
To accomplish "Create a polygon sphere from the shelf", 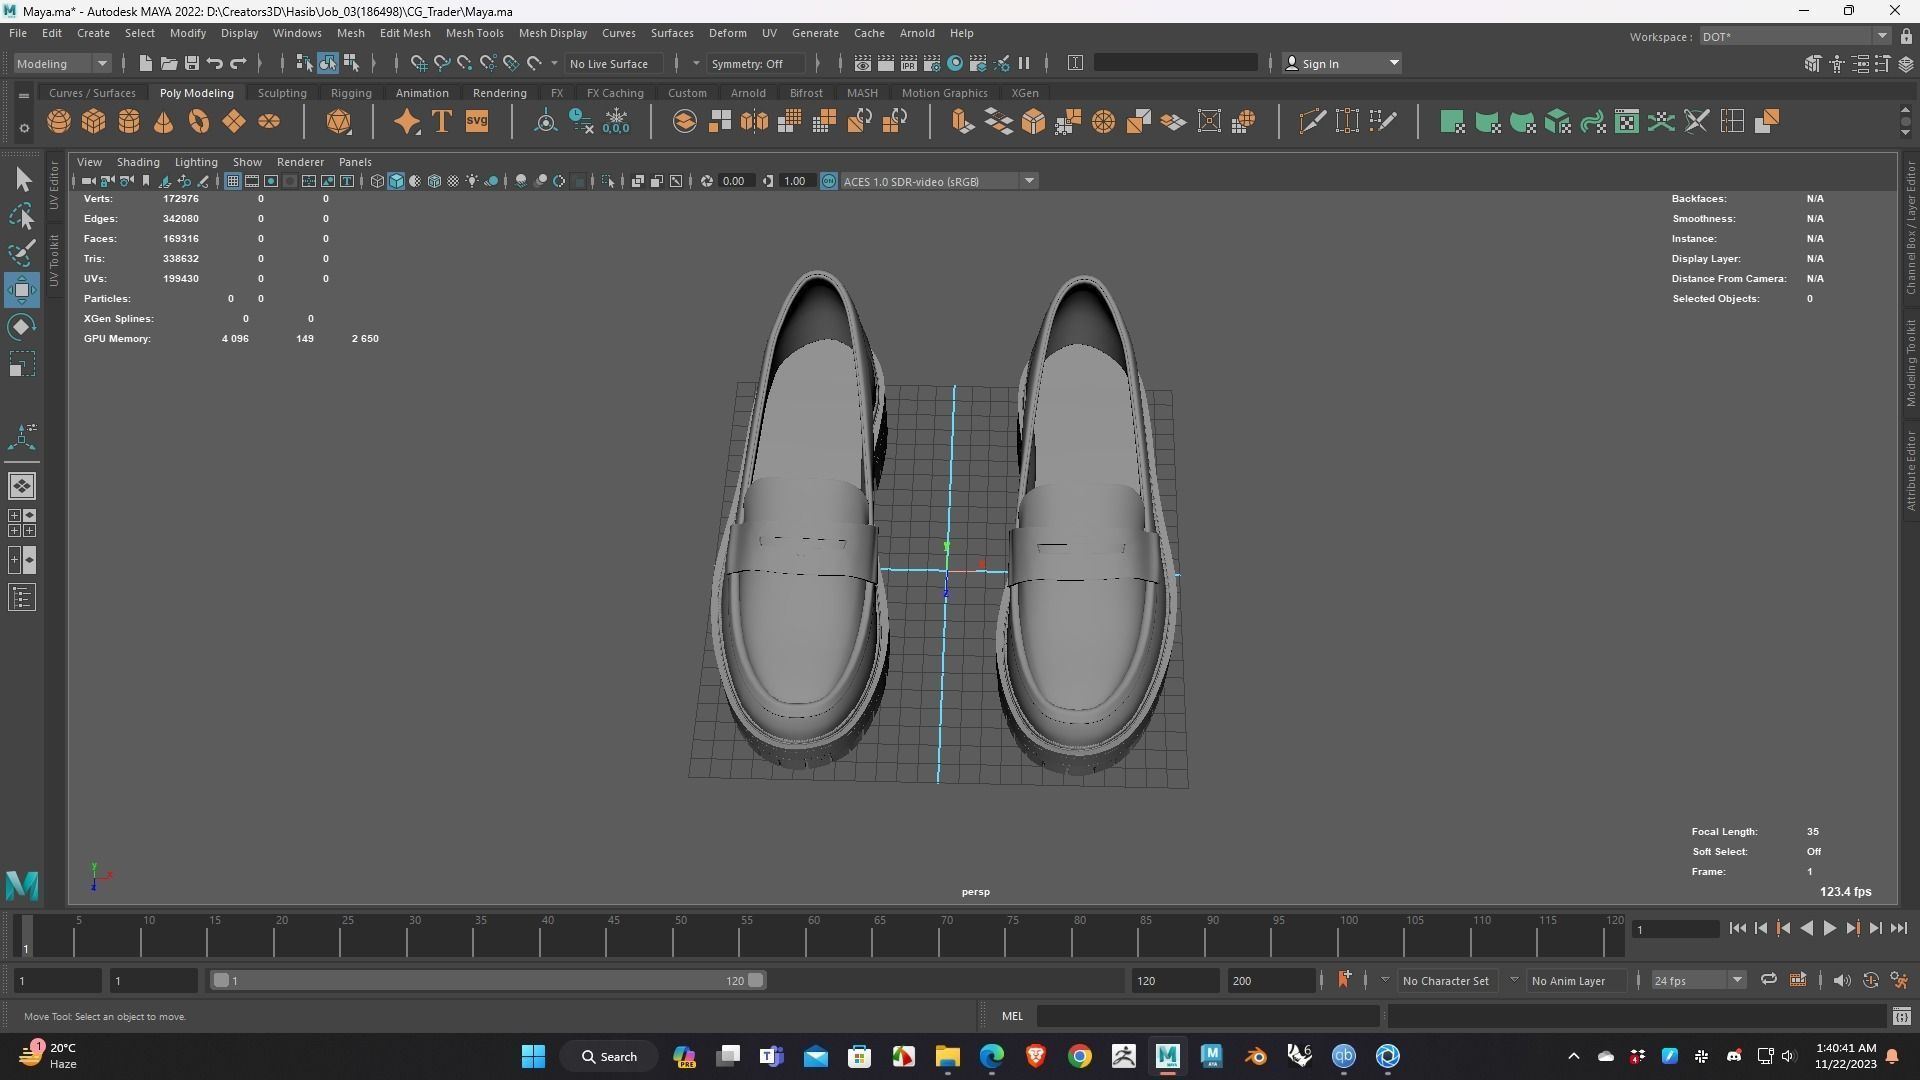I will coord(59,122).
